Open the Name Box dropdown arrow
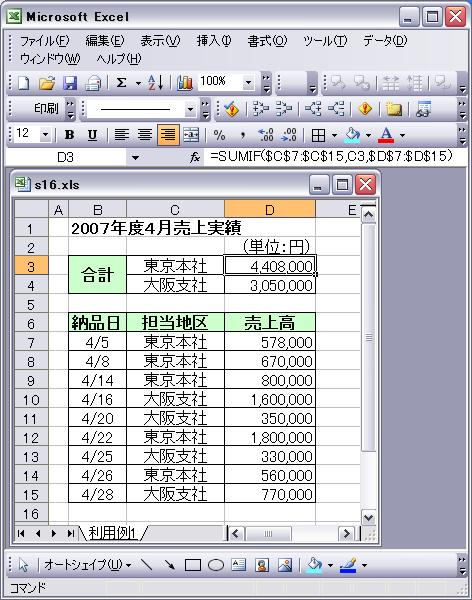The image size is (472, 600). [x=136, y=157]
